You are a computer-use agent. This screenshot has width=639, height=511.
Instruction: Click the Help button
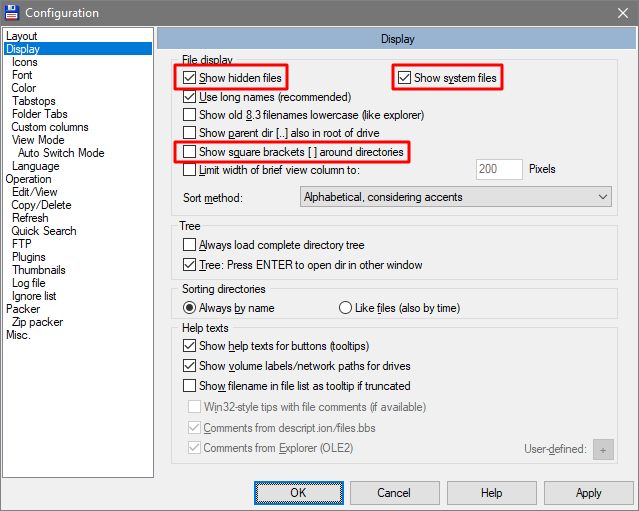tap(491, 493)
